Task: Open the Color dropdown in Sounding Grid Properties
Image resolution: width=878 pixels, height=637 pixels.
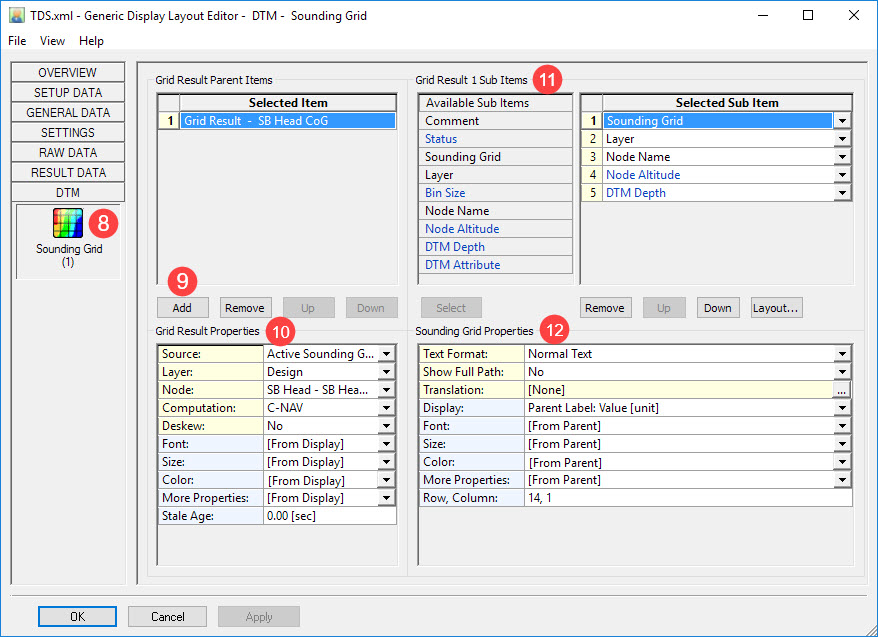Action: (842, 462)
